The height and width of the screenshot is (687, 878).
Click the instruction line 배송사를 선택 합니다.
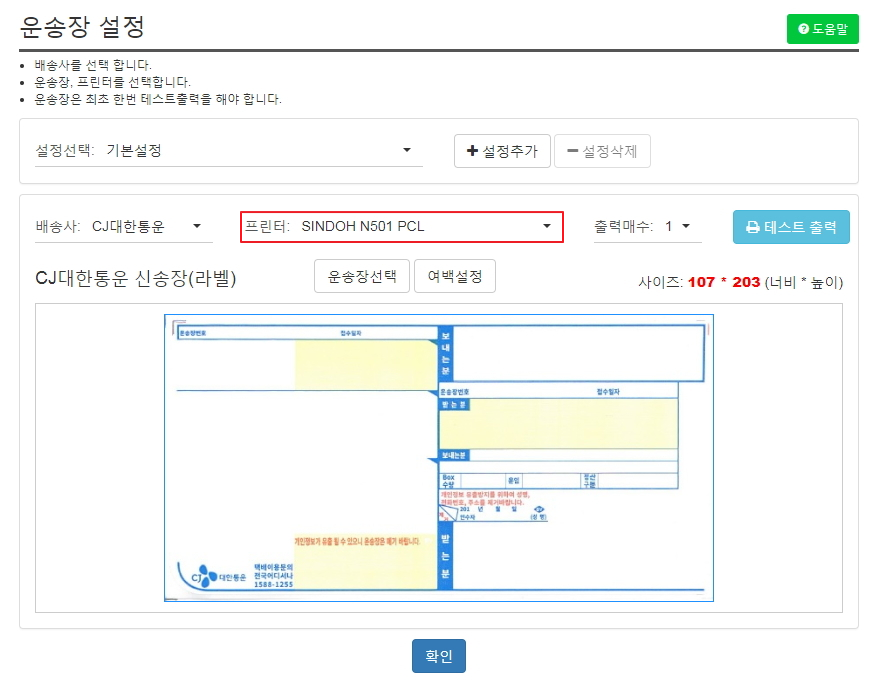pos(93,65)
